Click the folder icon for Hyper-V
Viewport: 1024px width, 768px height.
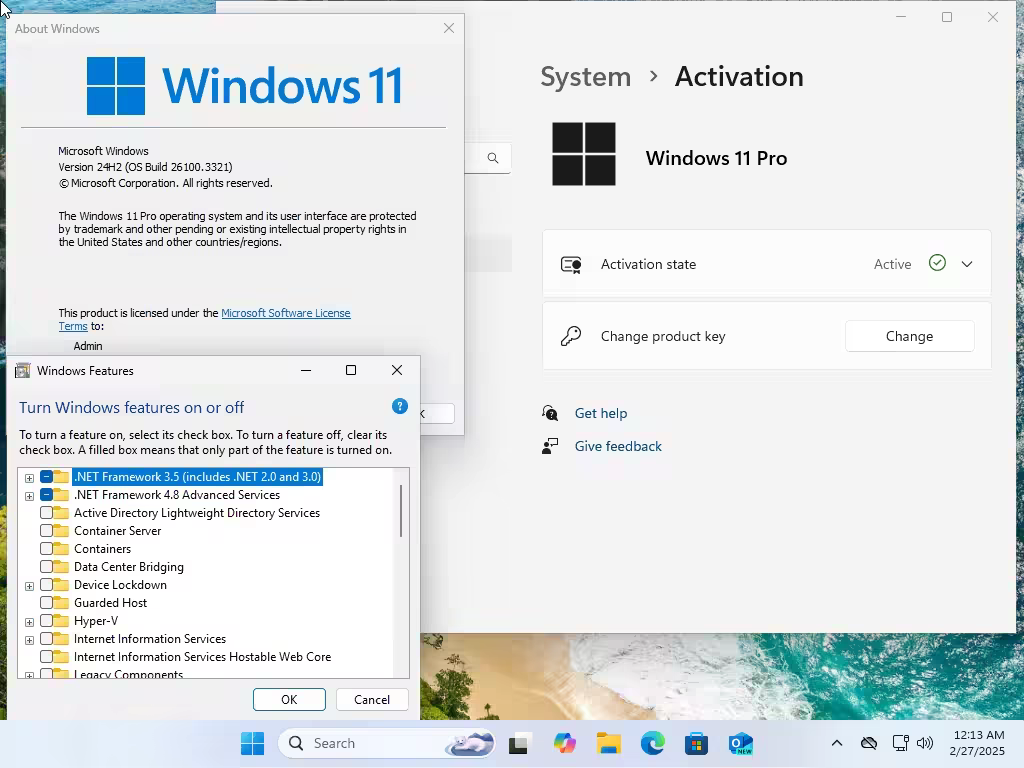[x=61, y=620]
